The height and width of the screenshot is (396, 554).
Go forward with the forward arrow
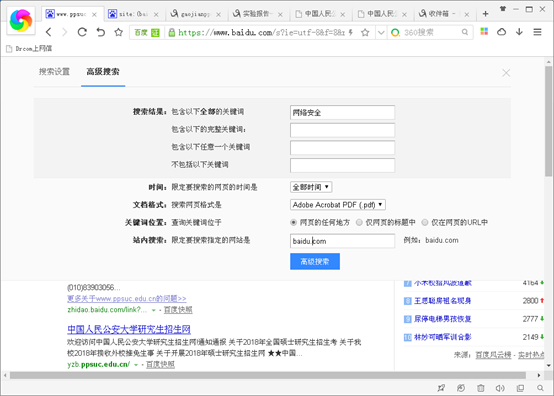64,32
